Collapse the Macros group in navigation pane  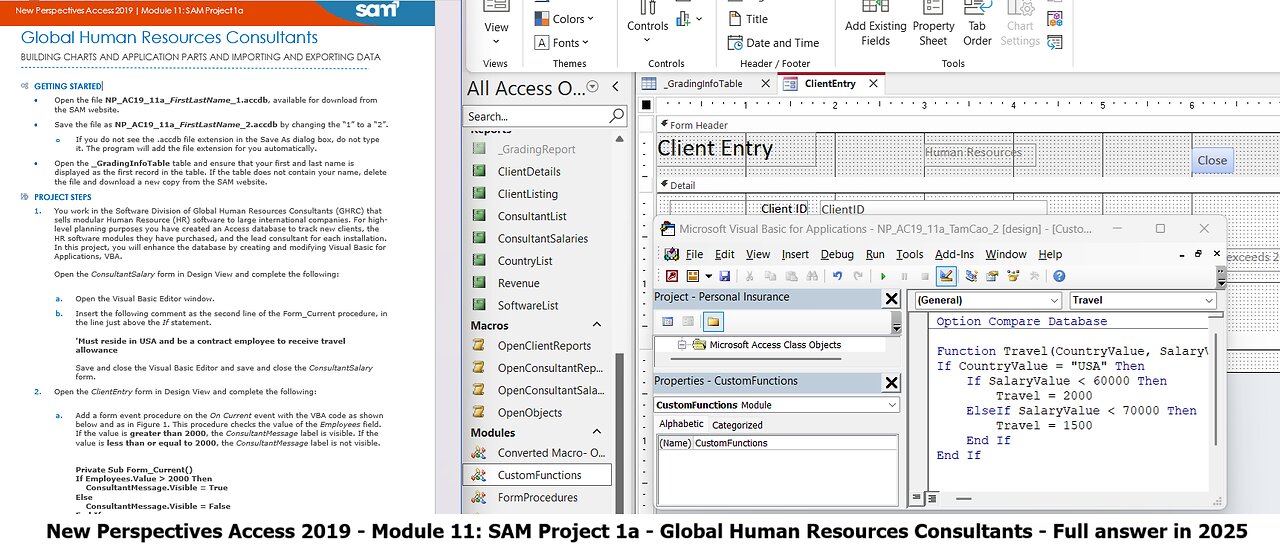coord(597,325)
